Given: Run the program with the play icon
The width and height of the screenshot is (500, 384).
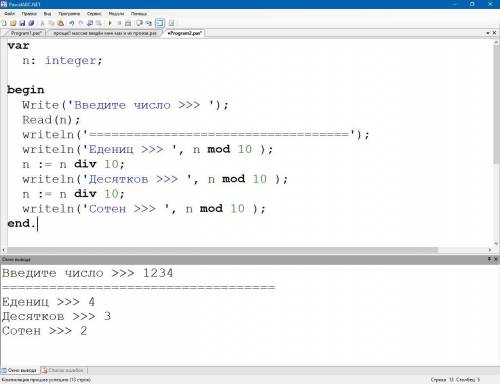Looking at the screenshot, I should click(110, 23).
